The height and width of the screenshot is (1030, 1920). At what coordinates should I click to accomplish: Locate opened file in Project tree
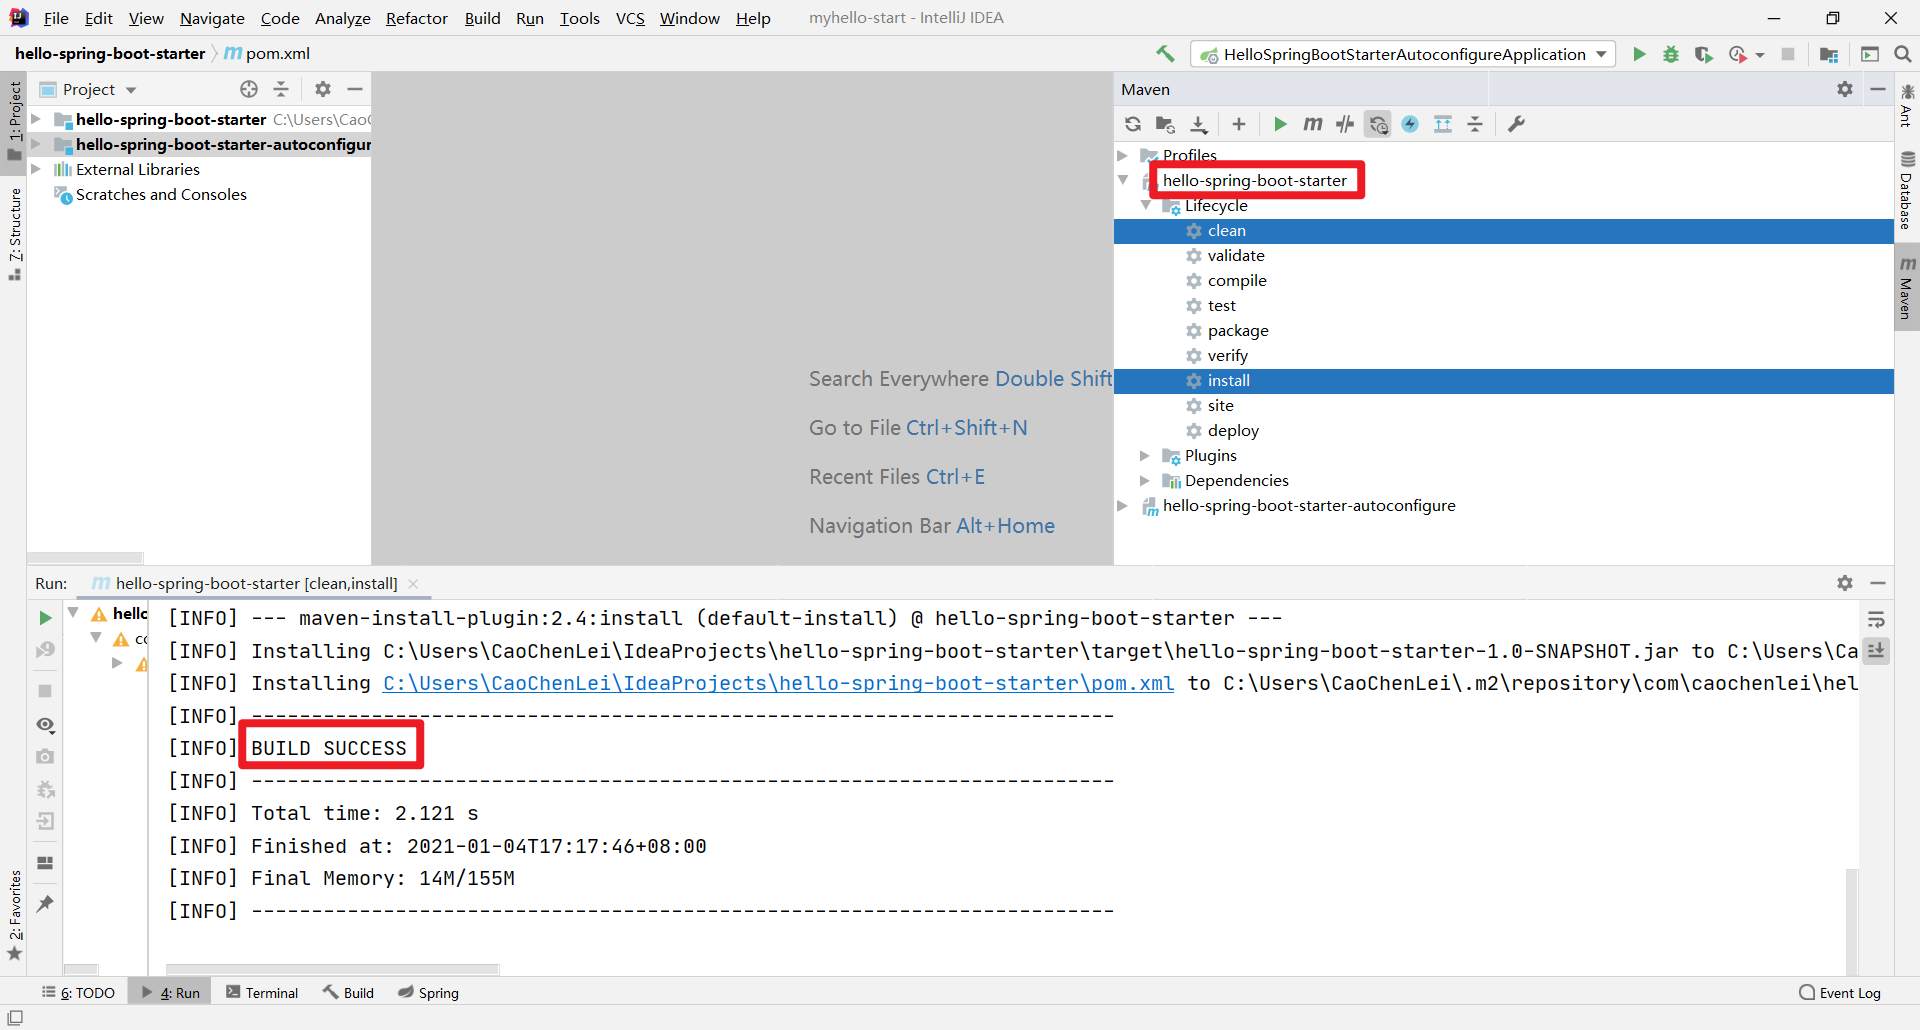249,89
